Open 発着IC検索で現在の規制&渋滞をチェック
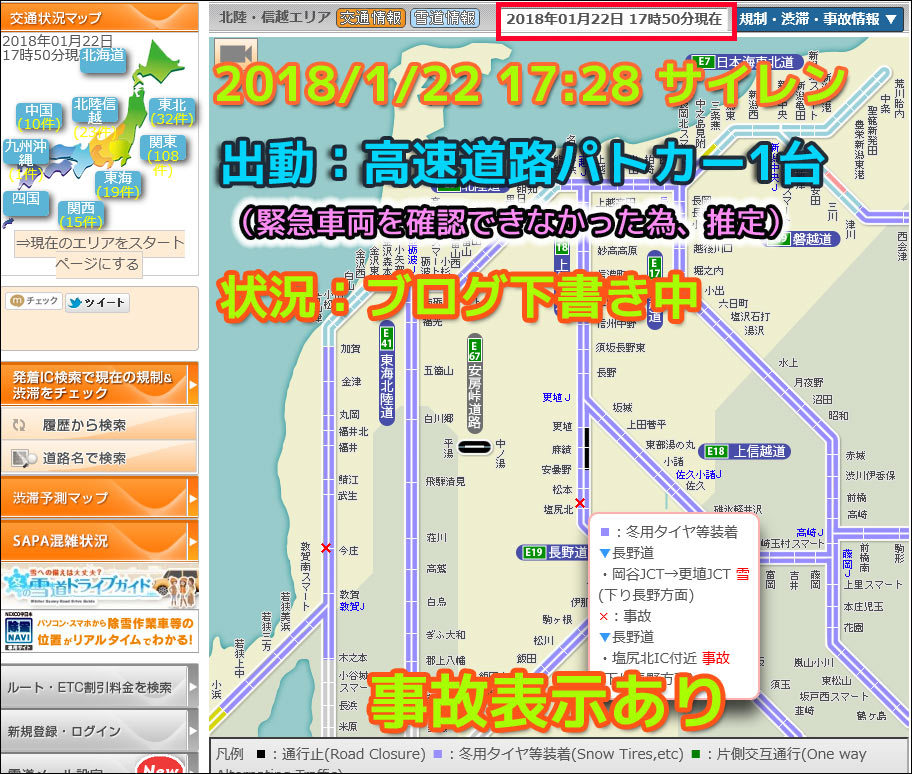The image size is (912, 774). (x=100, y=384)
